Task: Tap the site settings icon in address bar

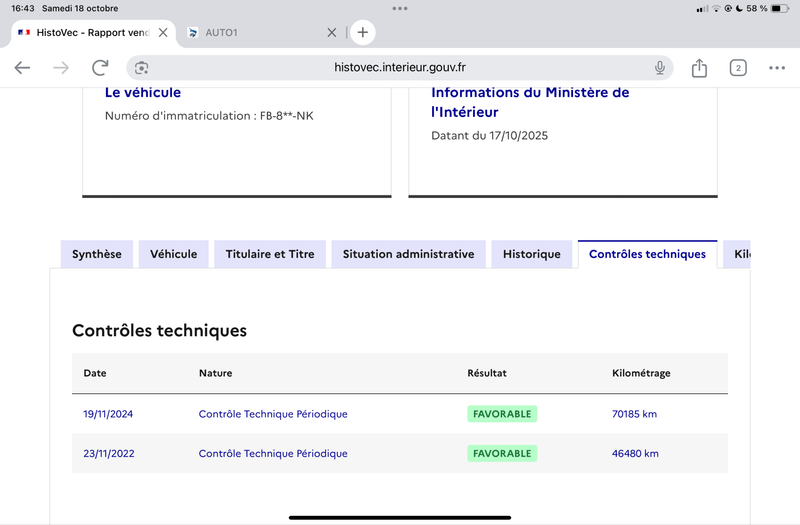Action: [142, 68]
